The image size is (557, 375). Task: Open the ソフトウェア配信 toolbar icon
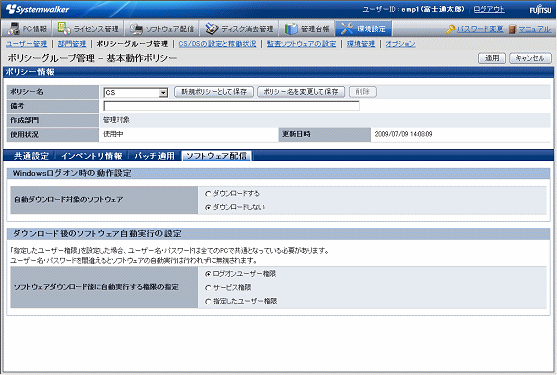pos(136,28)
